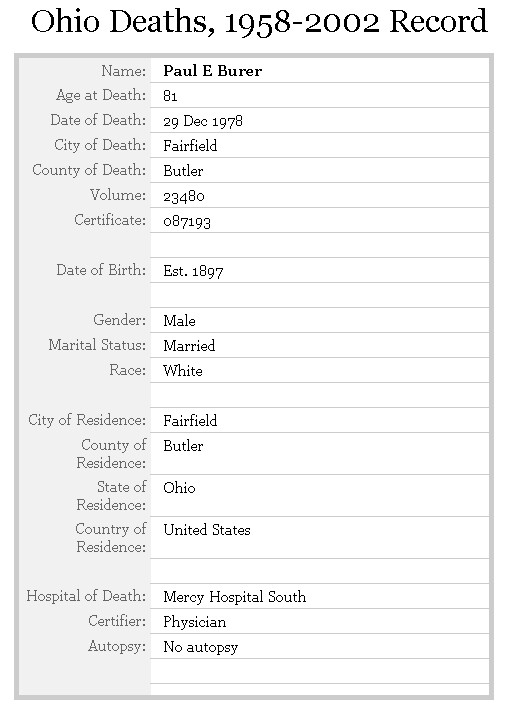Click the State of Residence value Ohio

point(179,488)
